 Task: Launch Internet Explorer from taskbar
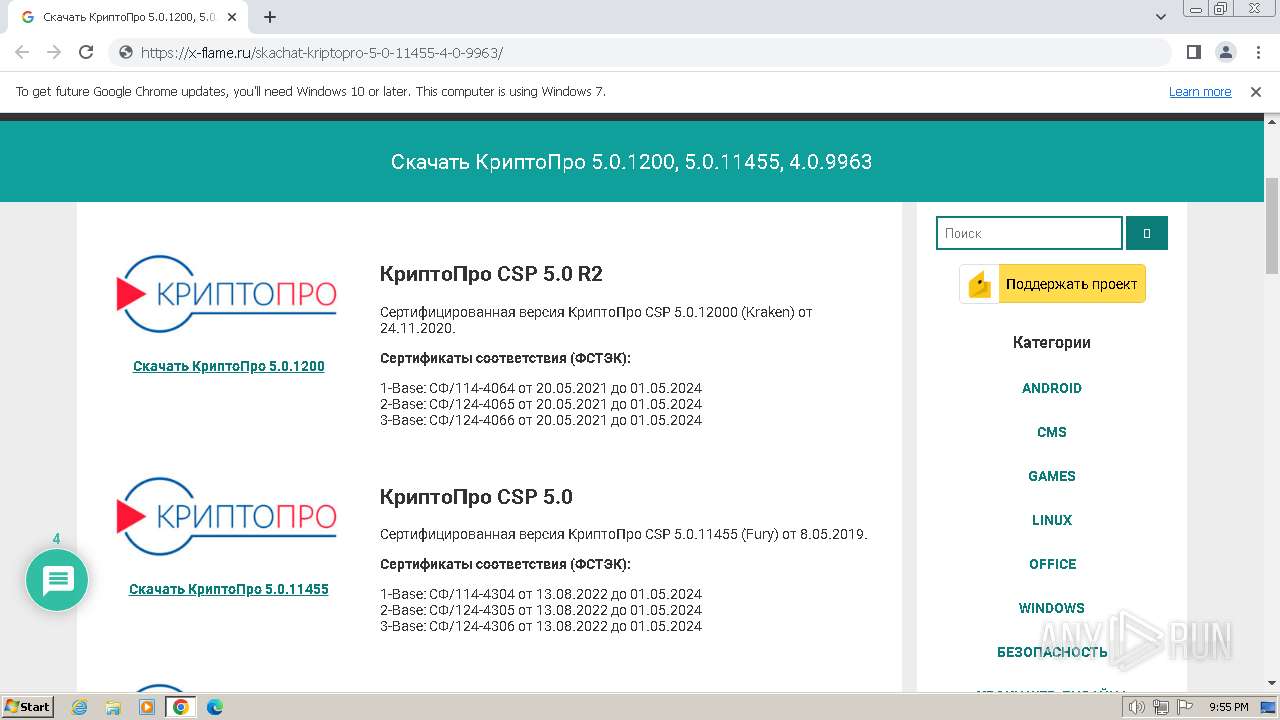80,707
